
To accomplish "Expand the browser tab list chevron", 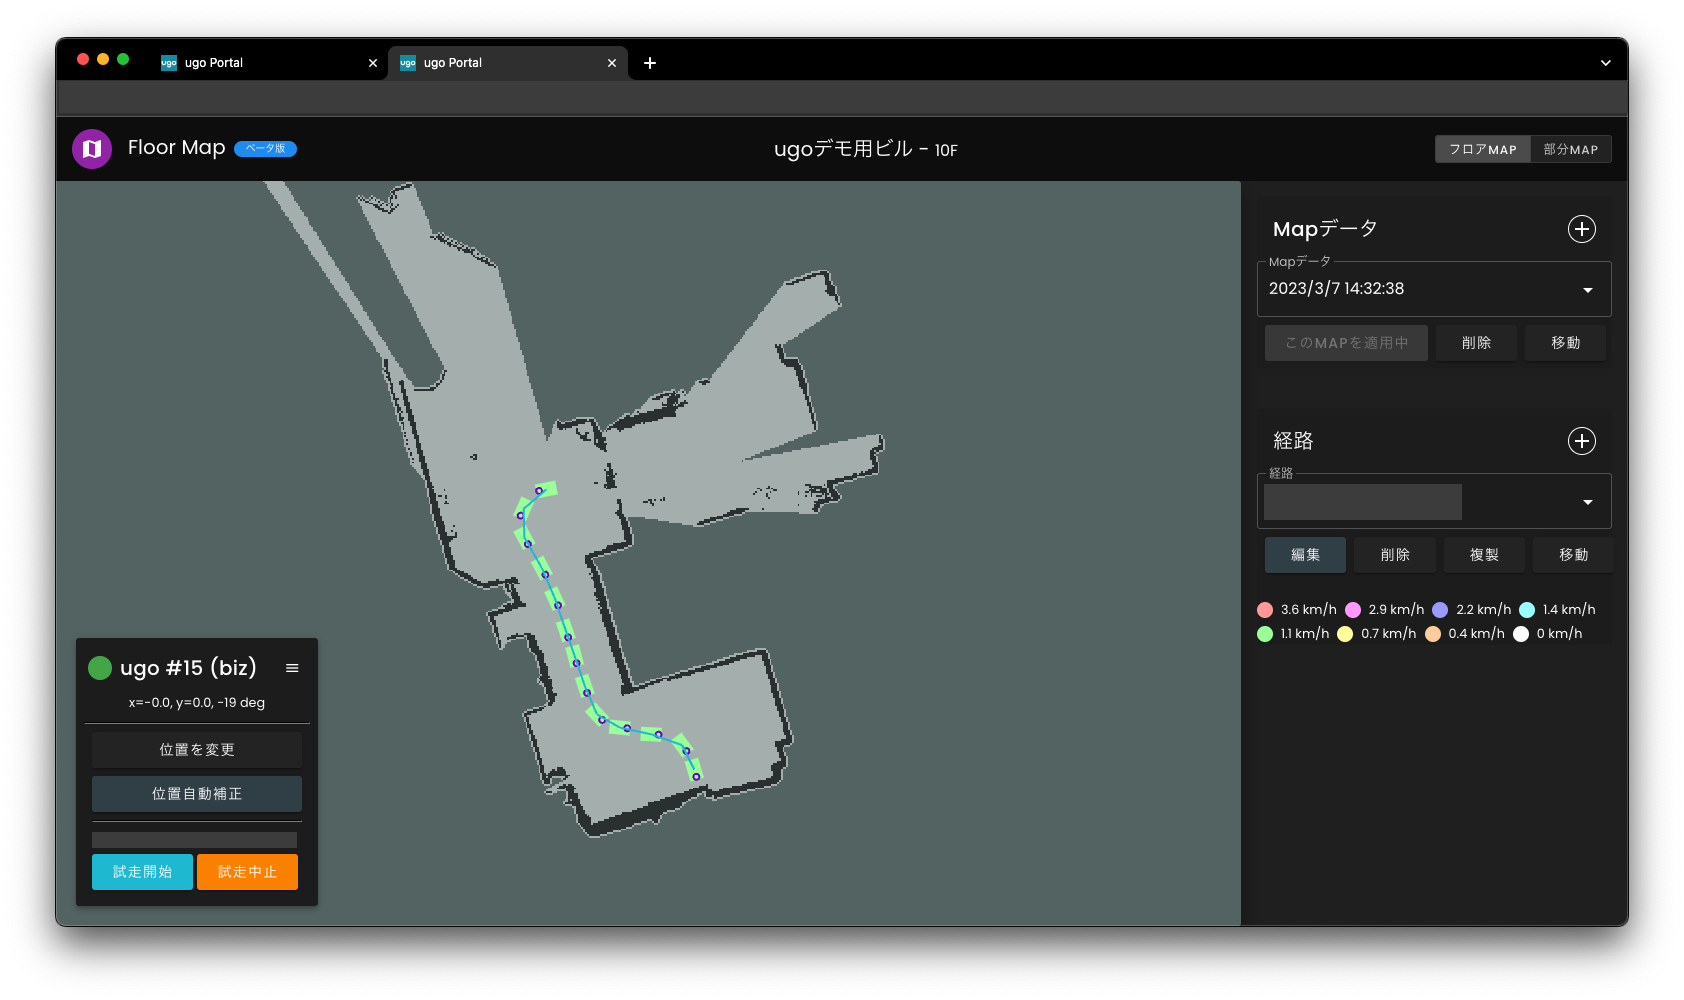I will click(1605, 63).
